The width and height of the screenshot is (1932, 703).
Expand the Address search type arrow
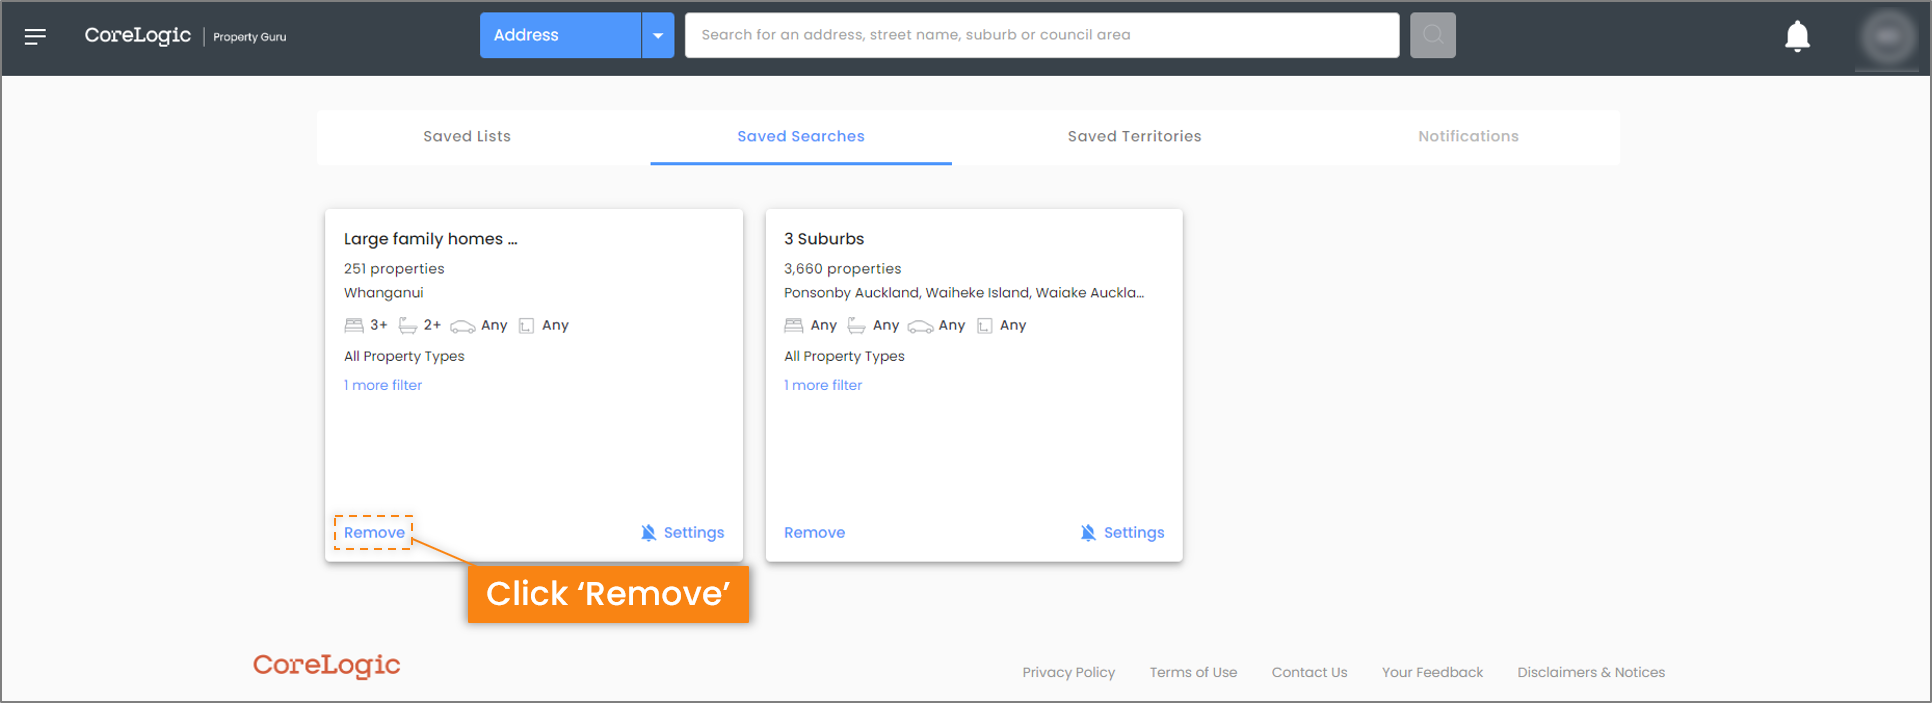658,35
